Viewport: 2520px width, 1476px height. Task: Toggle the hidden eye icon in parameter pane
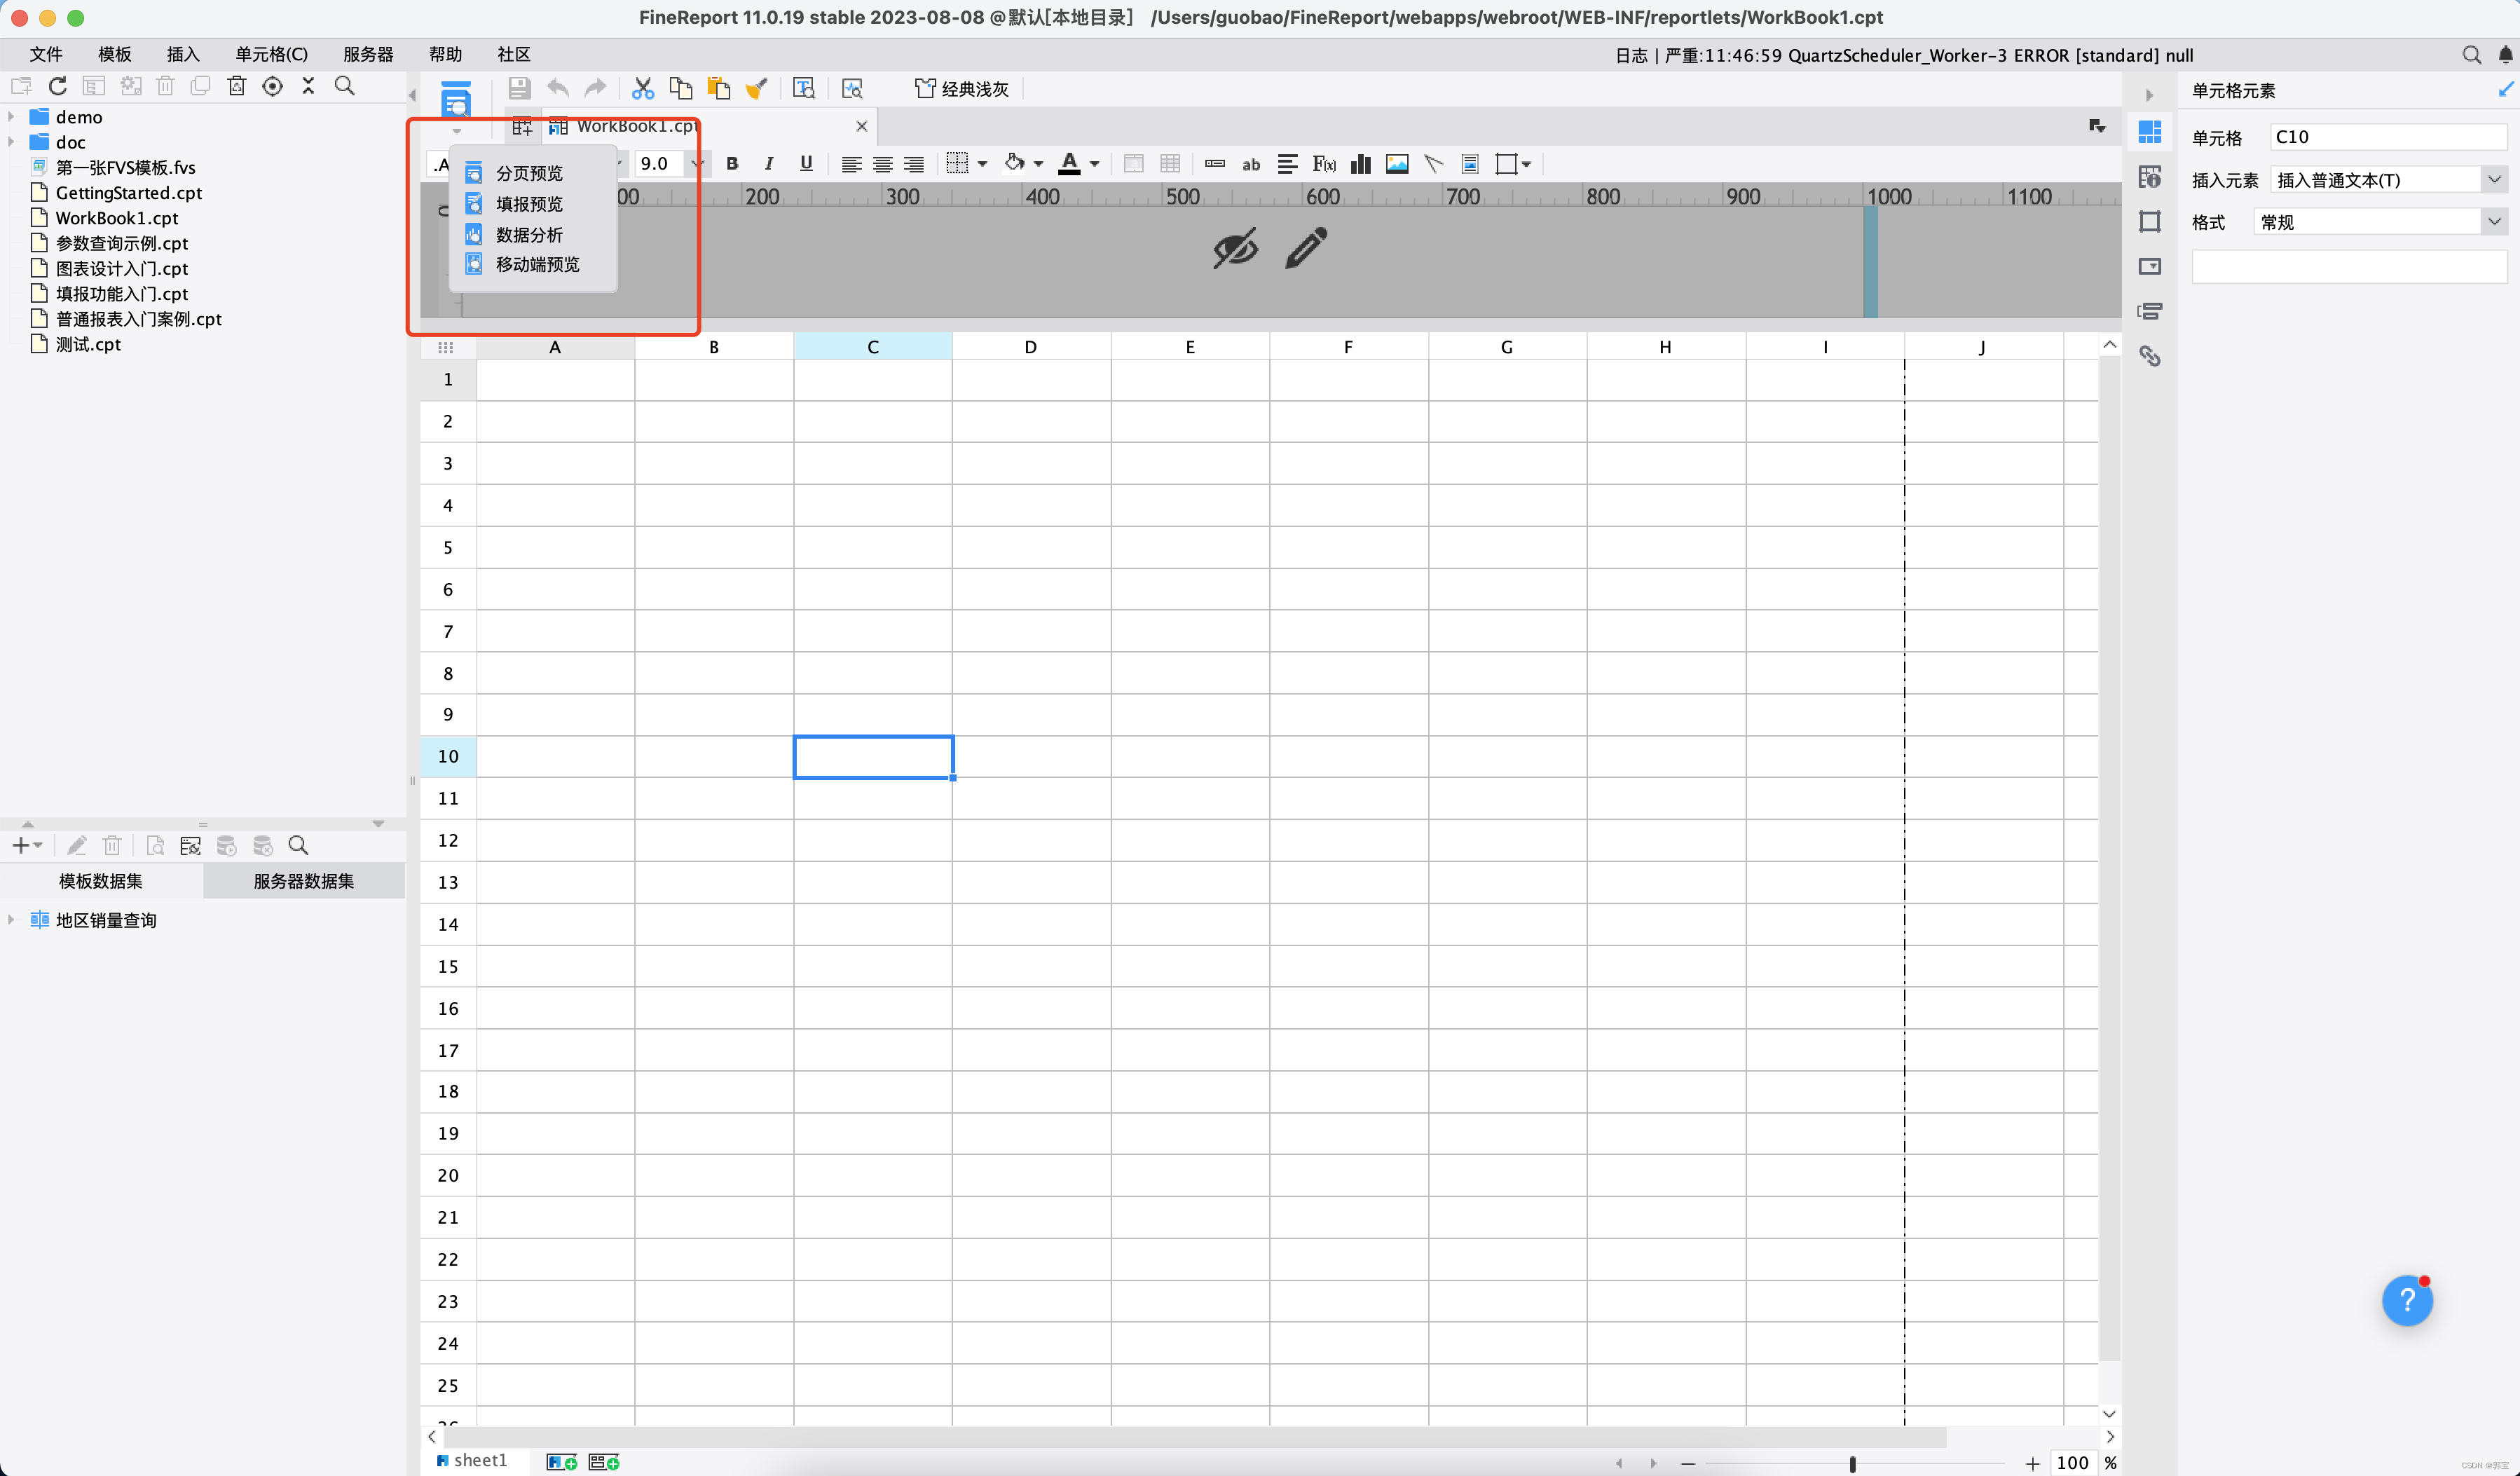pyautogui.click(x=1235, y=249)
